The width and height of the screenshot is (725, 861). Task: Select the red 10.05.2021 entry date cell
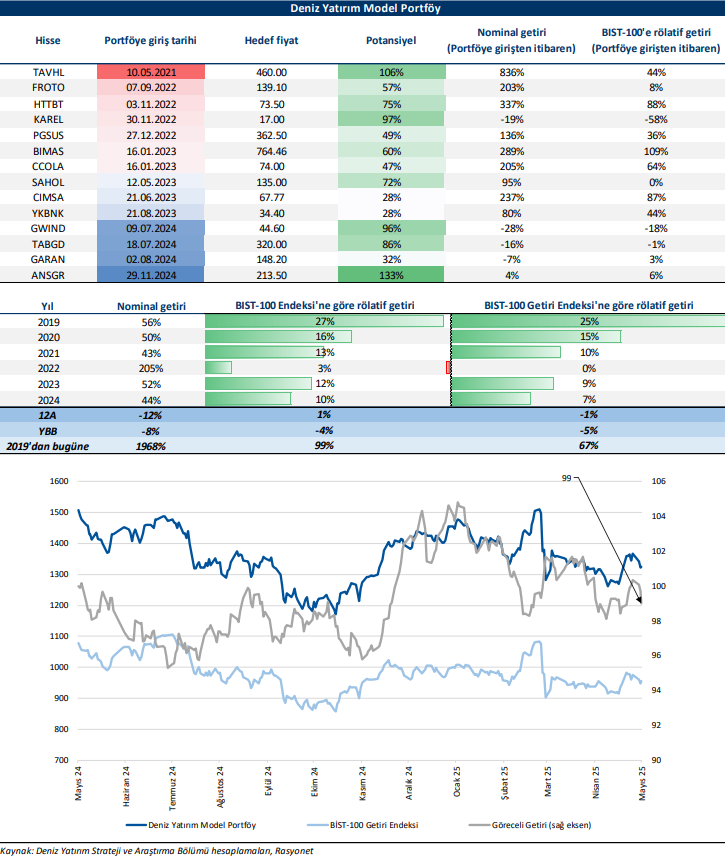(151, 72)
